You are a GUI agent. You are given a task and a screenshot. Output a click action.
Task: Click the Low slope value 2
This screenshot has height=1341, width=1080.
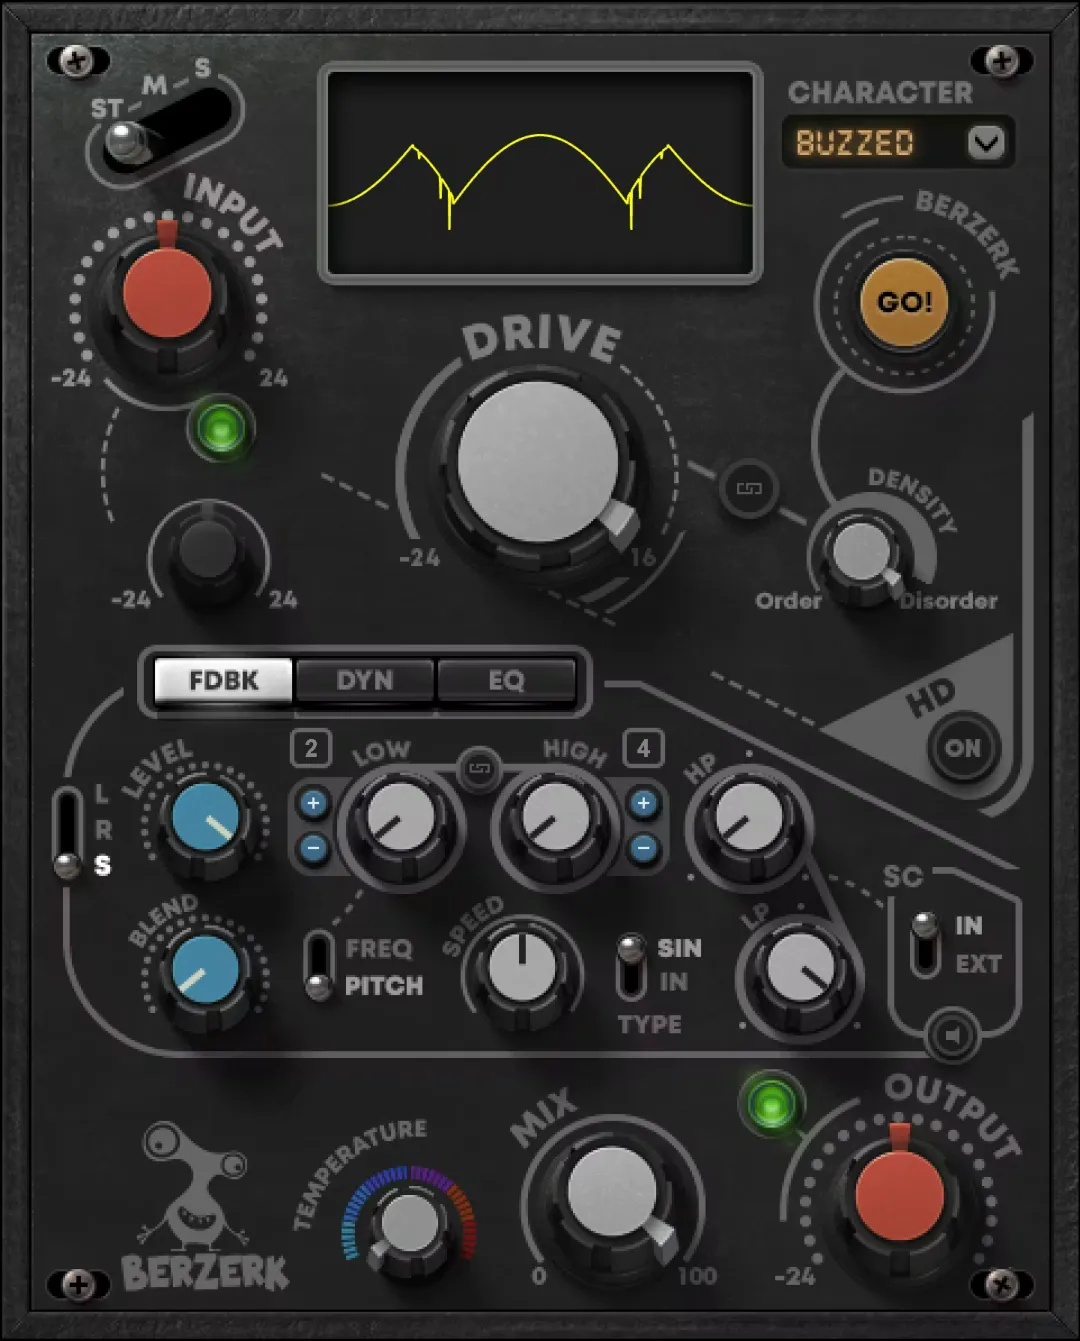coord(311,748)
